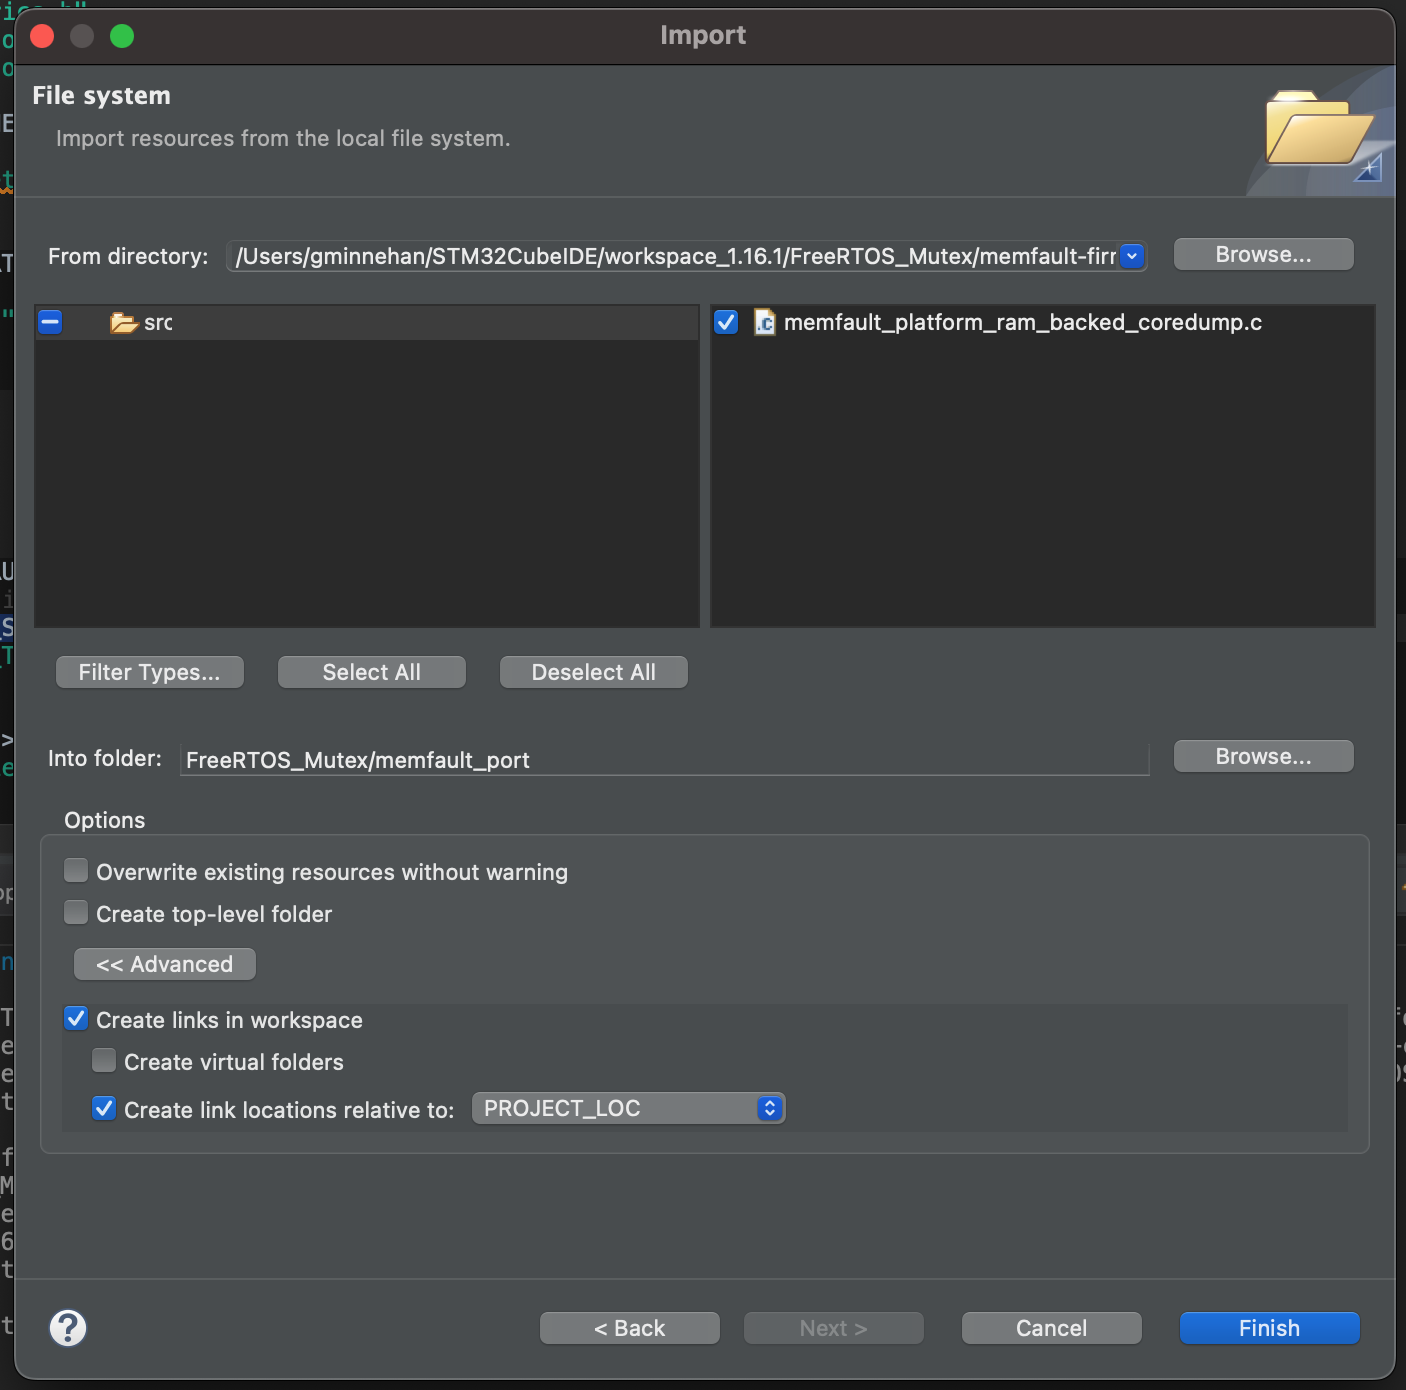This screenshot has height=1390, width=1406.
Task: Click Browse next to Into folder
Action: pyautogui.click(x=1263, y=757)
